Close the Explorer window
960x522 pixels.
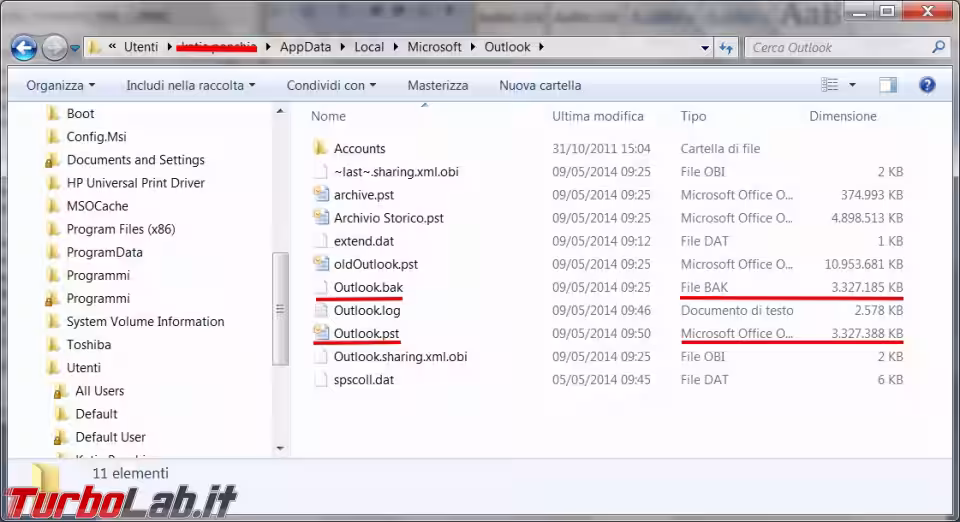928,11
